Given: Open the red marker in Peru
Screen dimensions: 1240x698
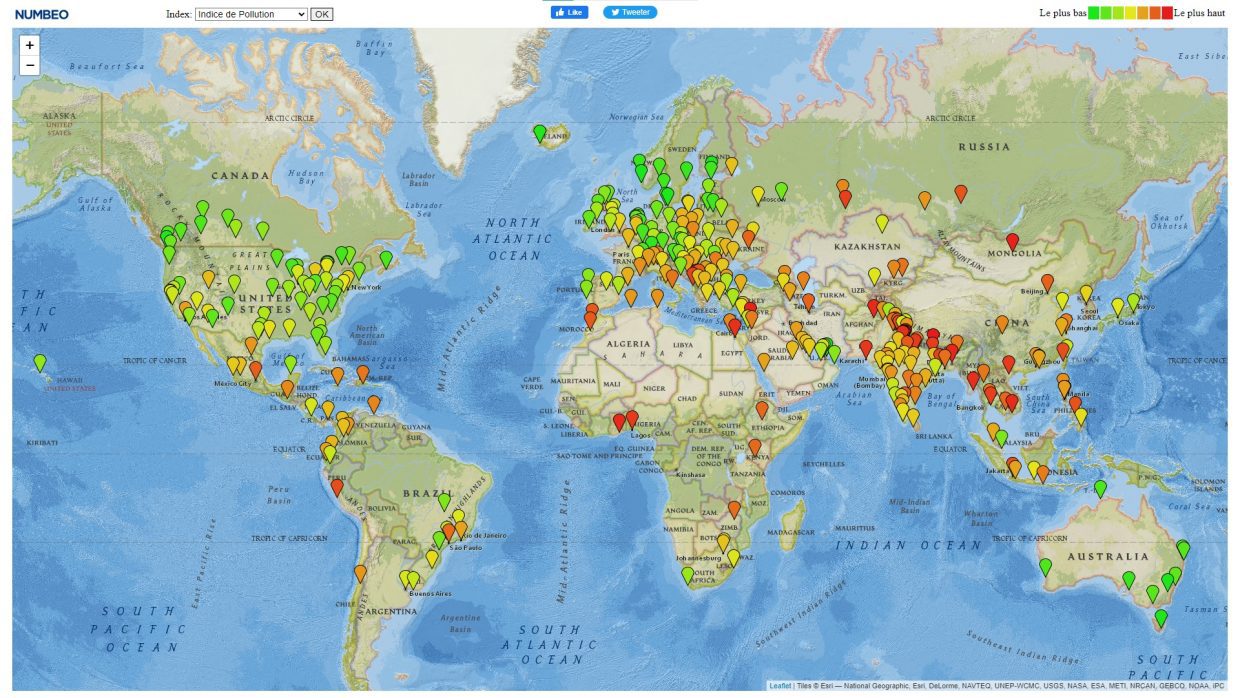Looking at the screenshot, I should click(x=337, y=487).
